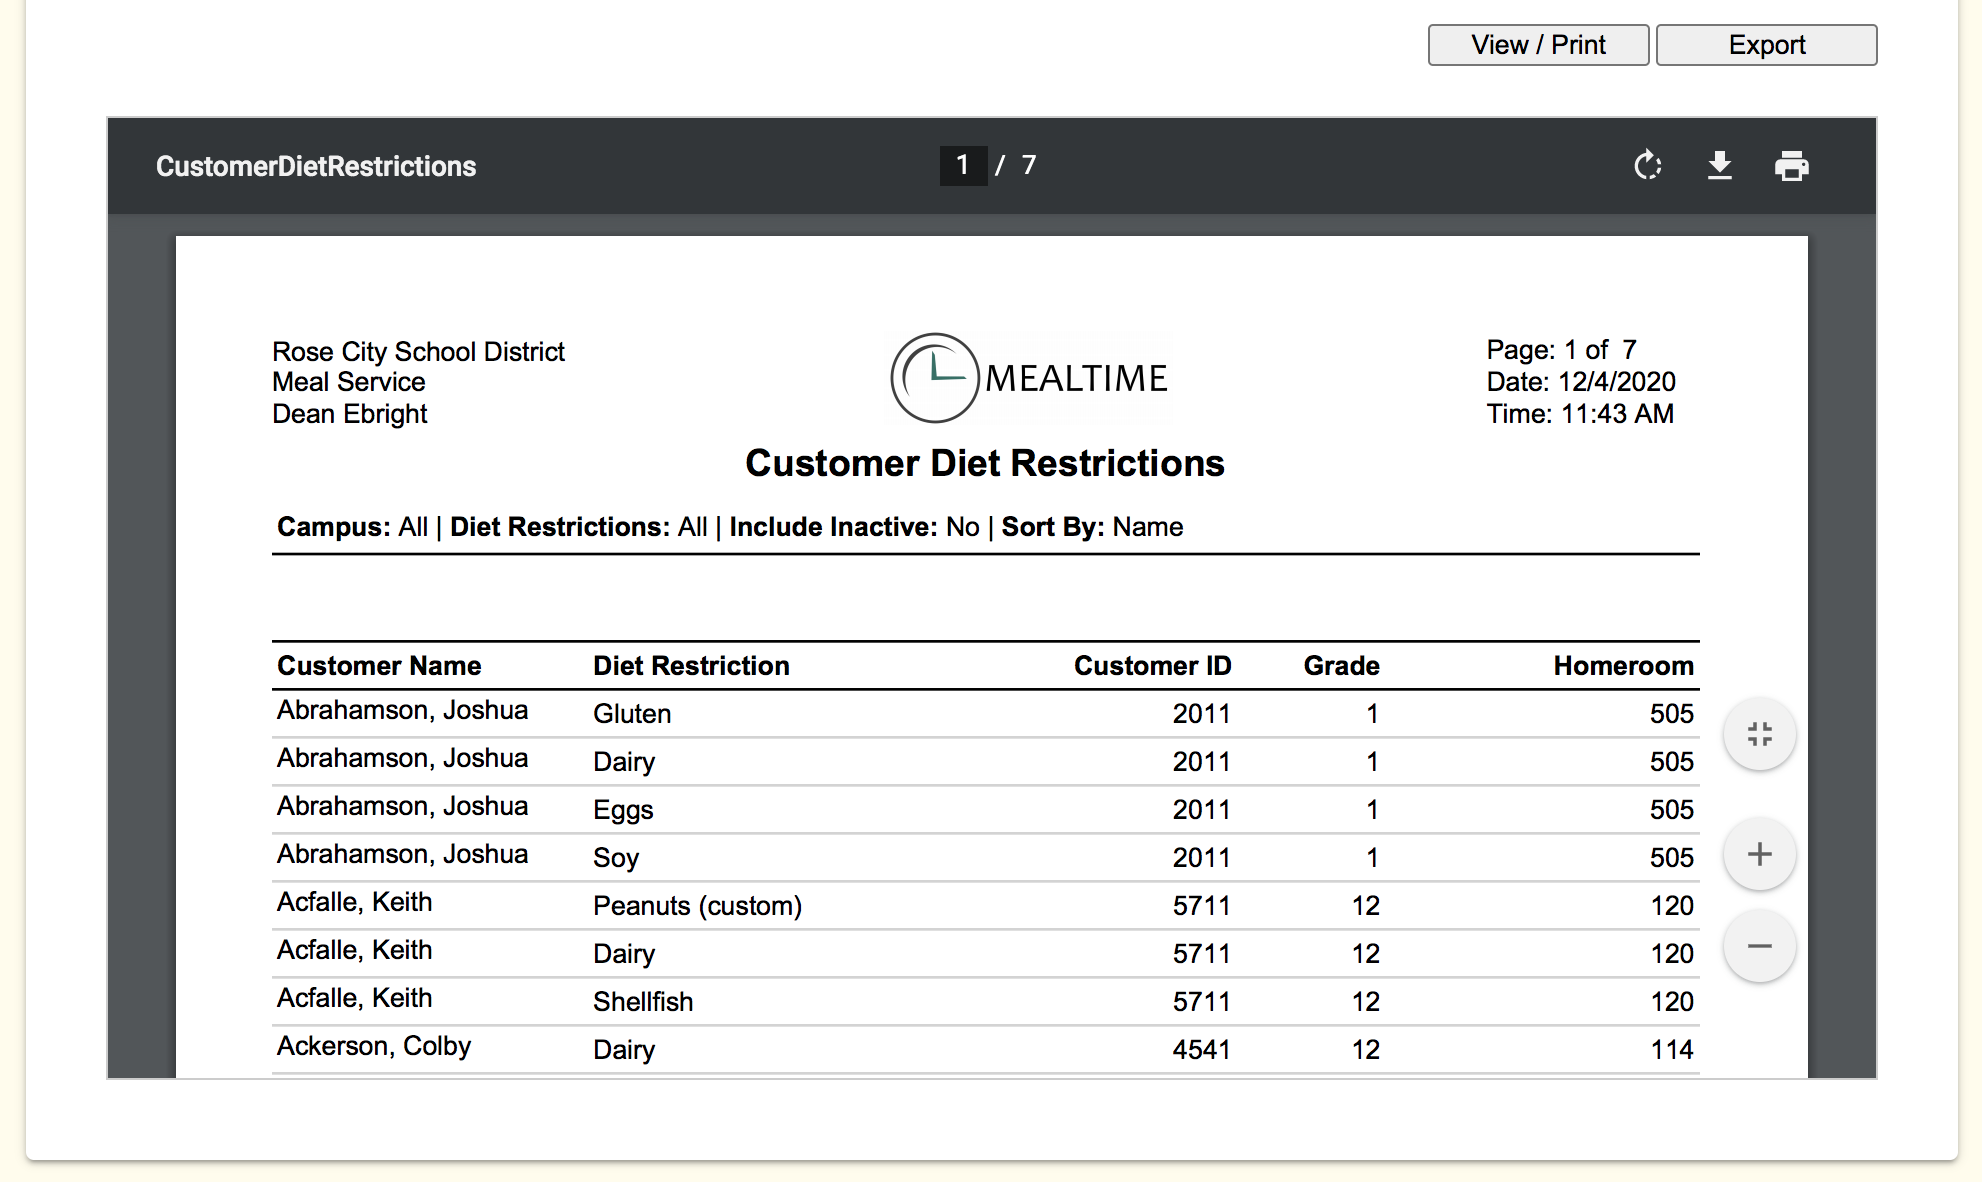Click the fit to page icon
Image resolution: width=1982 pixels, height=1182 pixels.
click(1759, 734)
